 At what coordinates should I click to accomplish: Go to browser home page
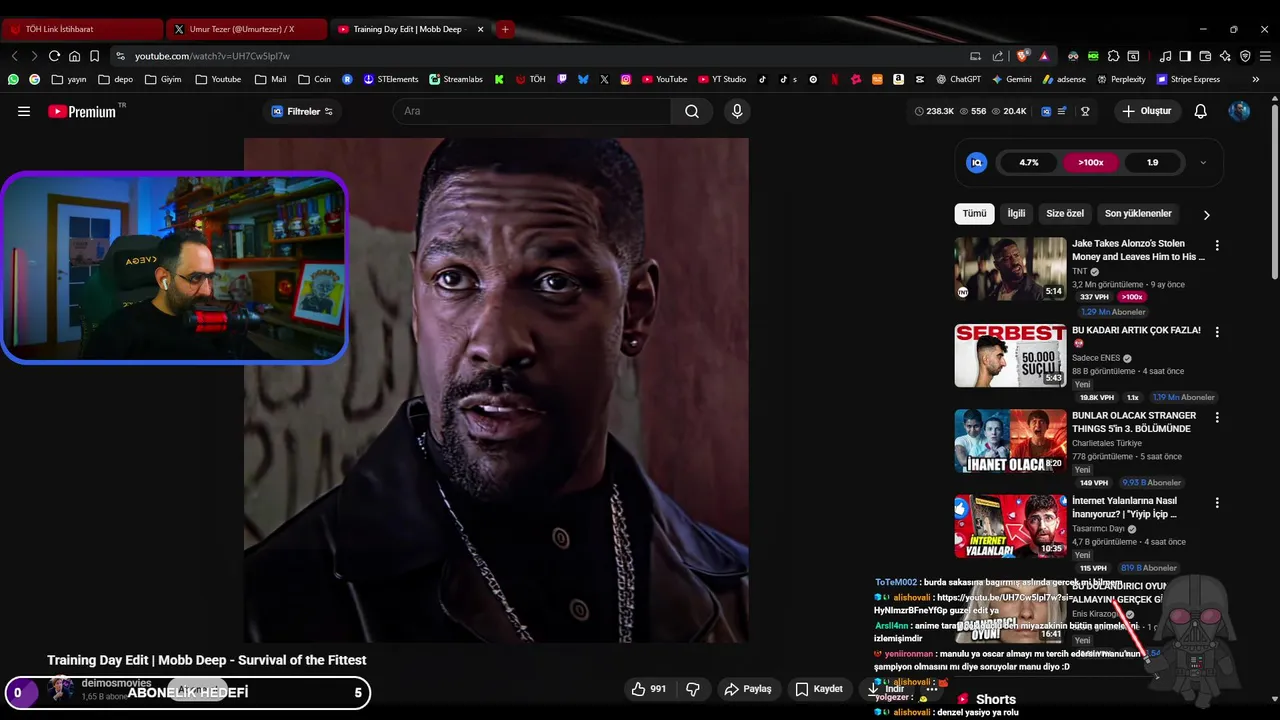tap(74, 56)
